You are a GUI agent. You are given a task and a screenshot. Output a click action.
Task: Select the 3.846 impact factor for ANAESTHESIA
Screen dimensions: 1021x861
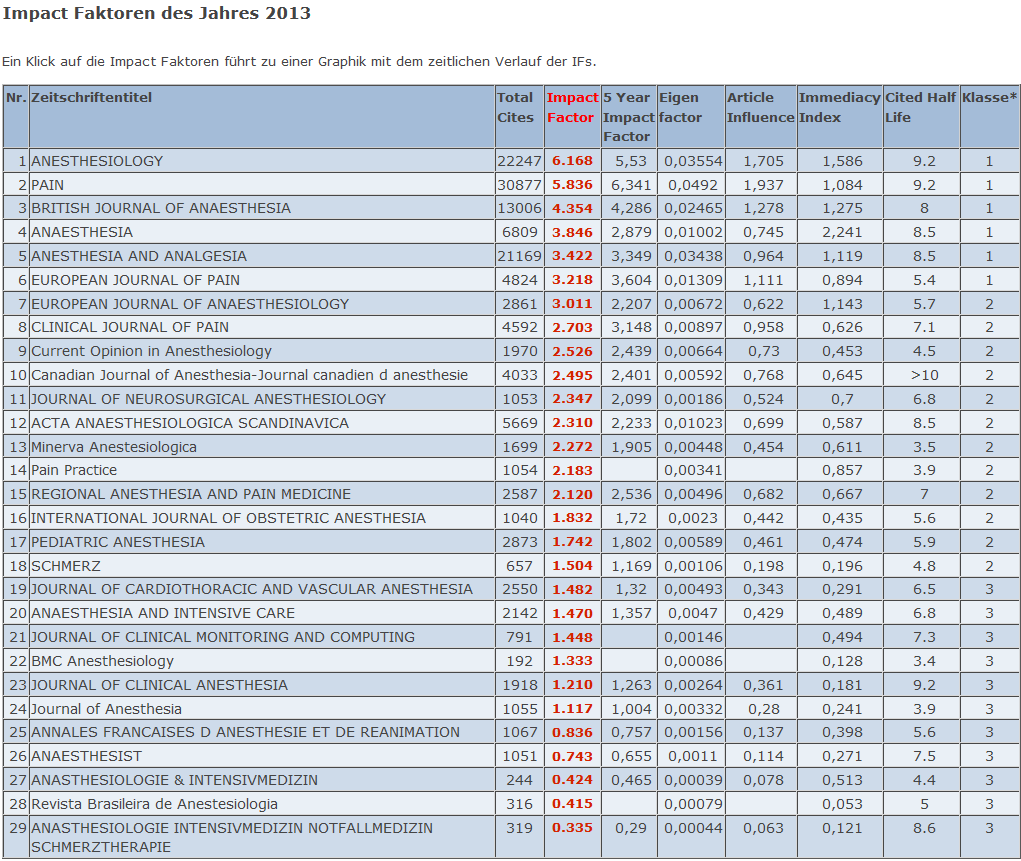572,232
